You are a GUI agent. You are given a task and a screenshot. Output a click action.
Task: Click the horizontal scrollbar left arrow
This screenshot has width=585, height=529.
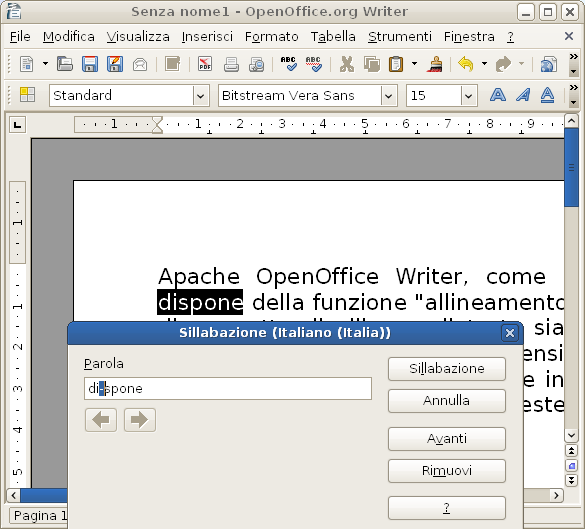point(14,495)
